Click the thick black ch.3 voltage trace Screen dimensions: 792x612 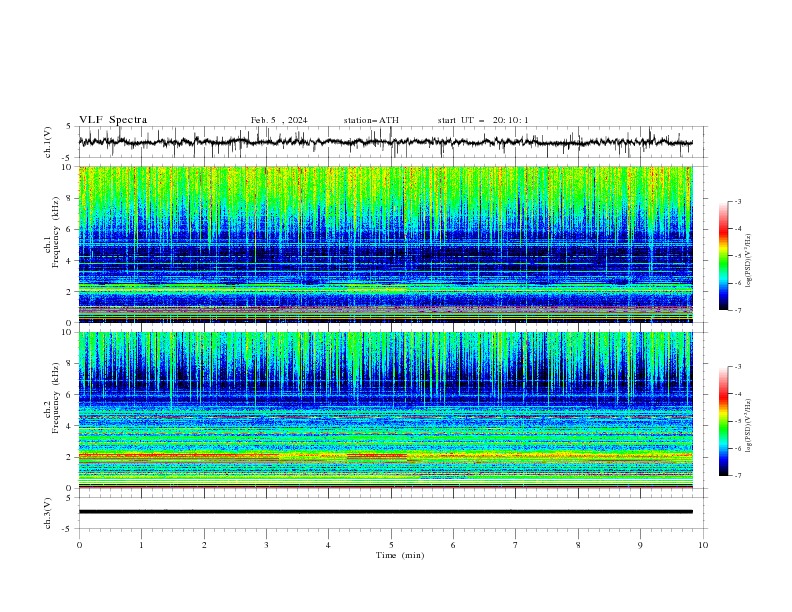385,512
